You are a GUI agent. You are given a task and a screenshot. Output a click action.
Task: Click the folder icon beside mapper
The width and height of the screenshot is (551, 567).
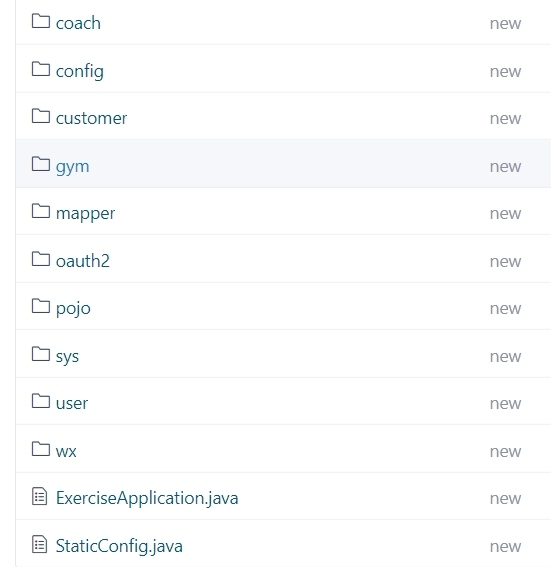[40, 211]
